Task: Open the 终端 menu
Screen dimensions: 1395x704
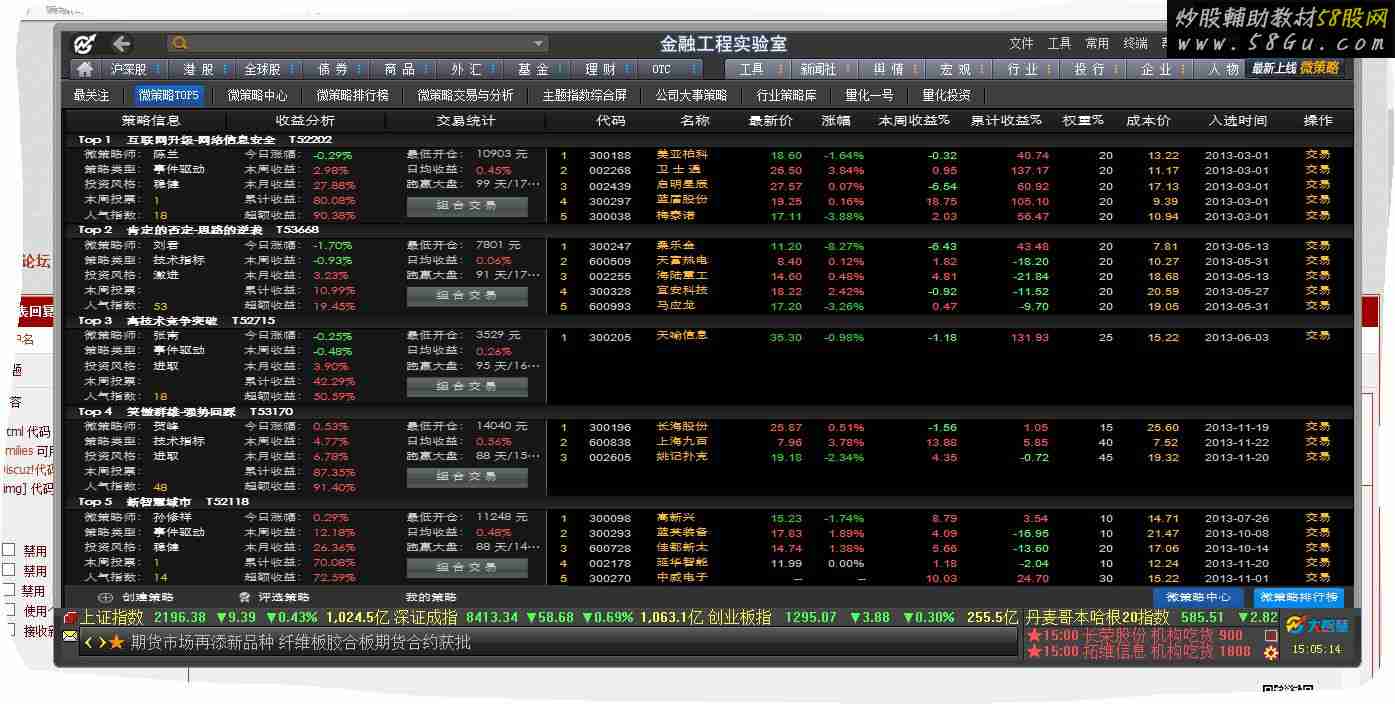Action: point(1135,44)
